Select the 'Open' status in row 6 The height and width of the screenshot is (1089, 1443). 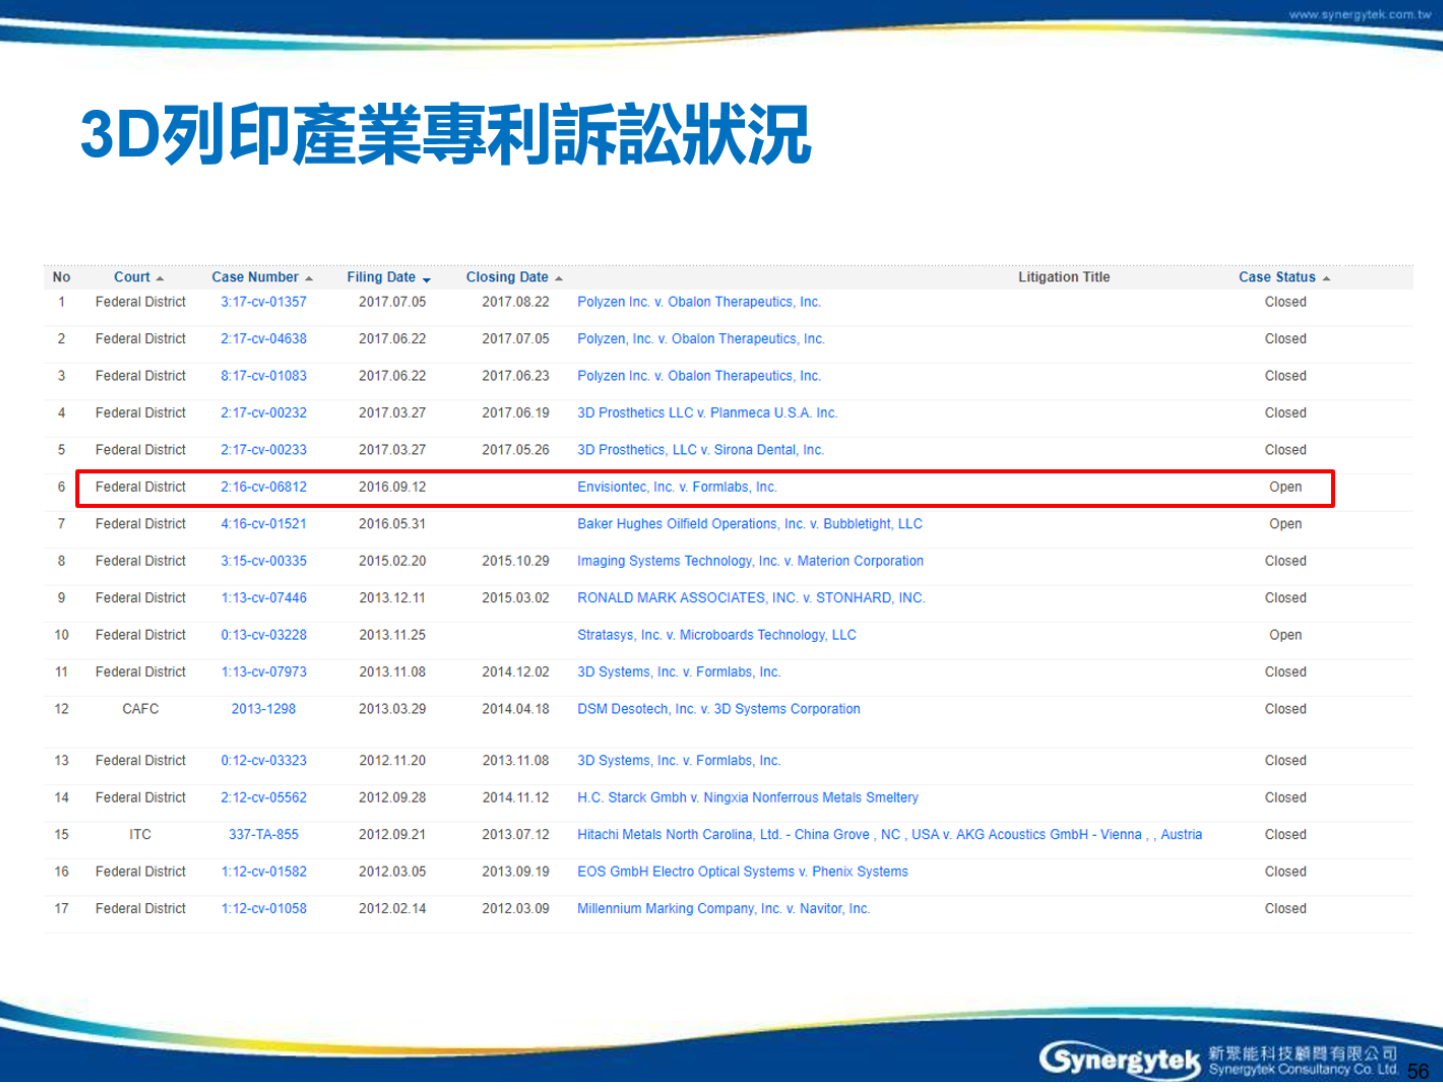[x=1286, y=487]
